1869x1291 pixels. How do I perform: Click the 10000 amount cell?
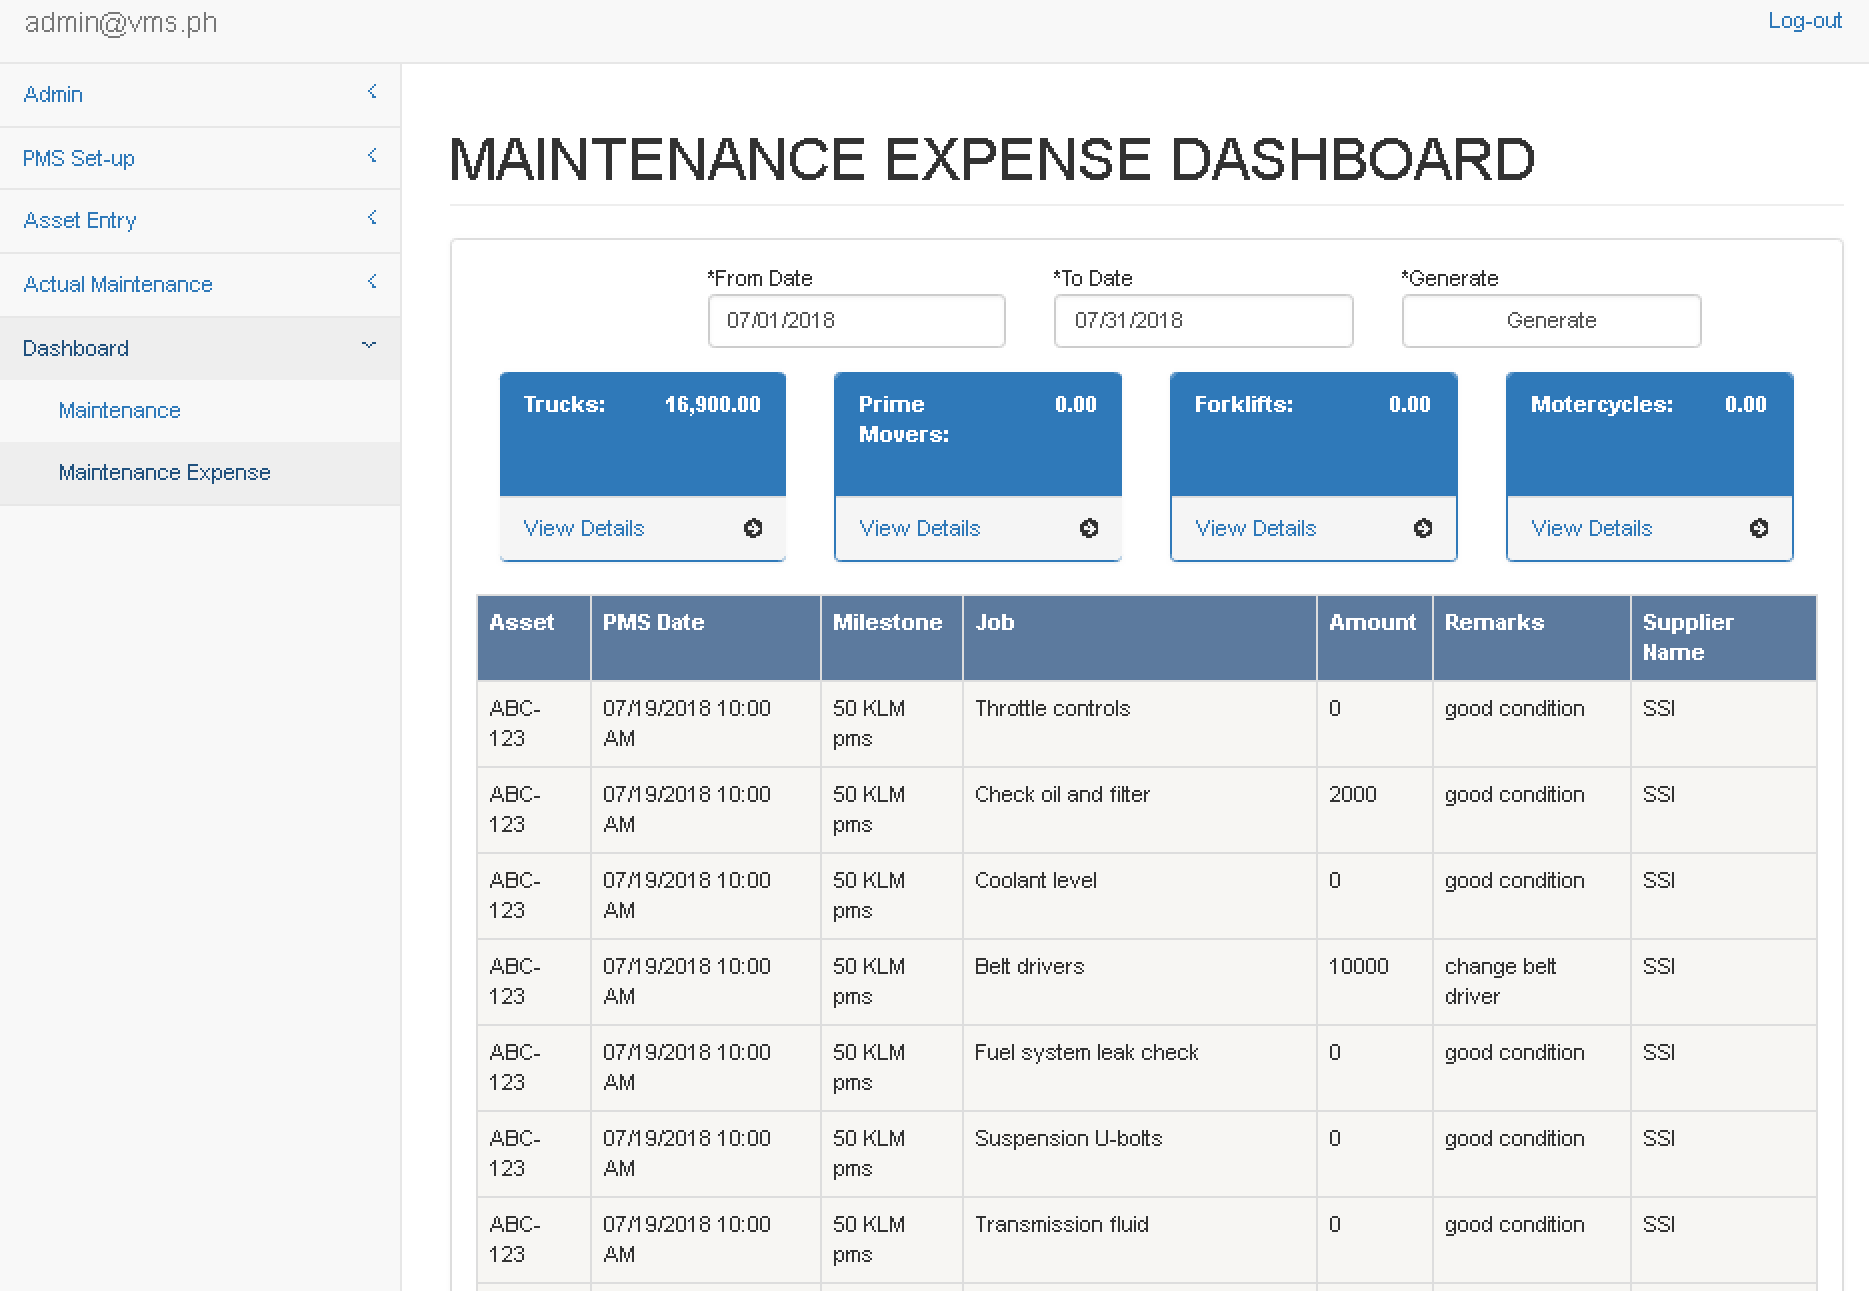pos(1375,982)
